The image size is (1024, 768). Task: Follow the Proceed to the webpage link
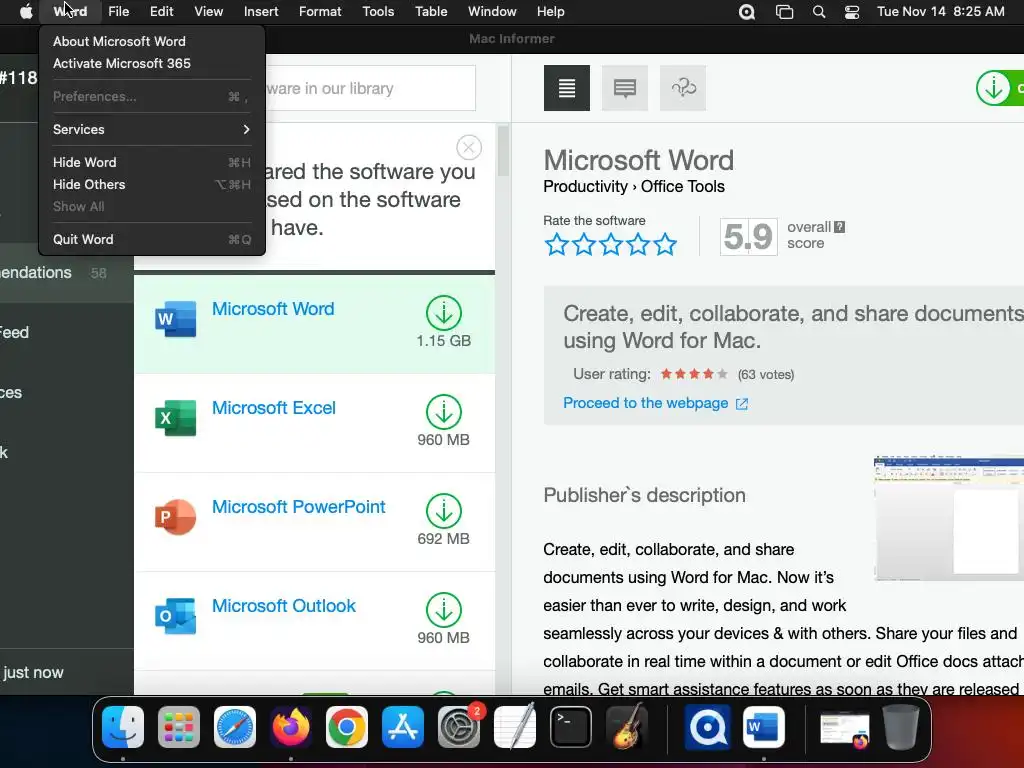pos(655,403)
